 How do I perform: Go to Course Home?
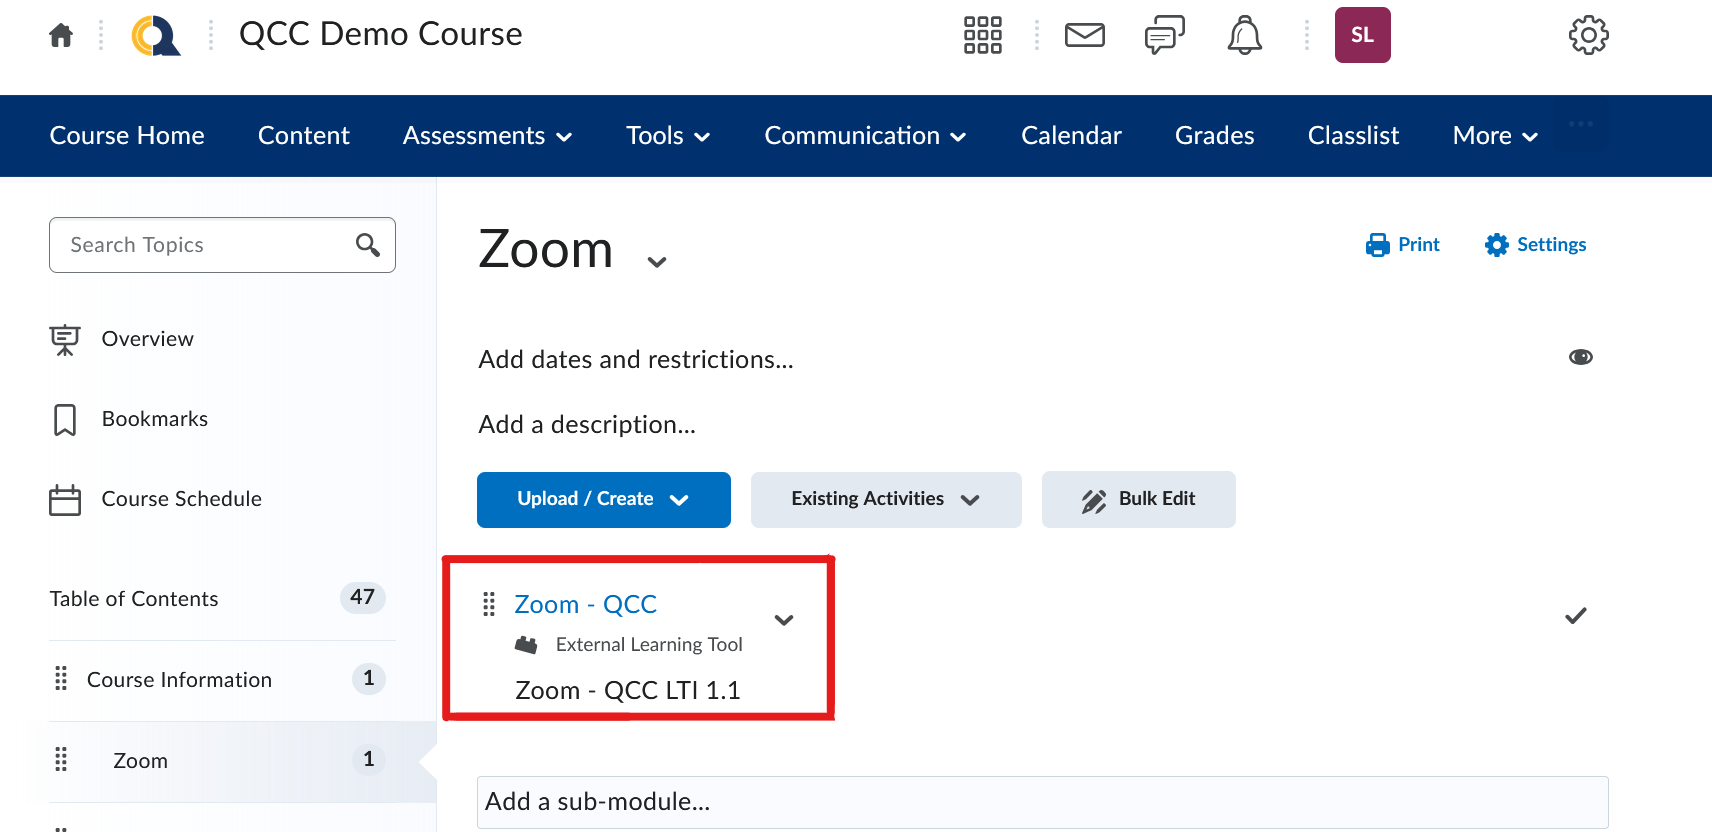(x=127, y=136)
